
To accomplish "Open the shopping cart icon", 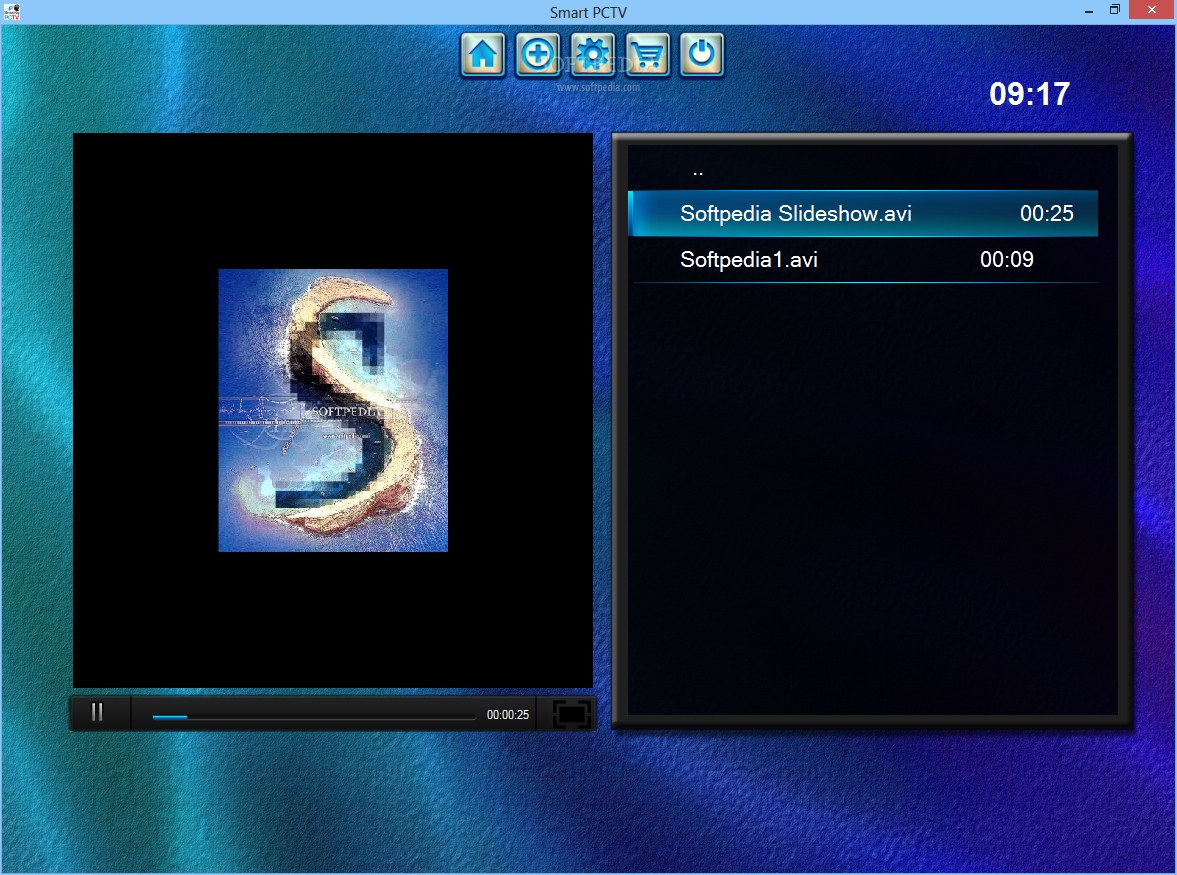I will click(x=647, y=55).
